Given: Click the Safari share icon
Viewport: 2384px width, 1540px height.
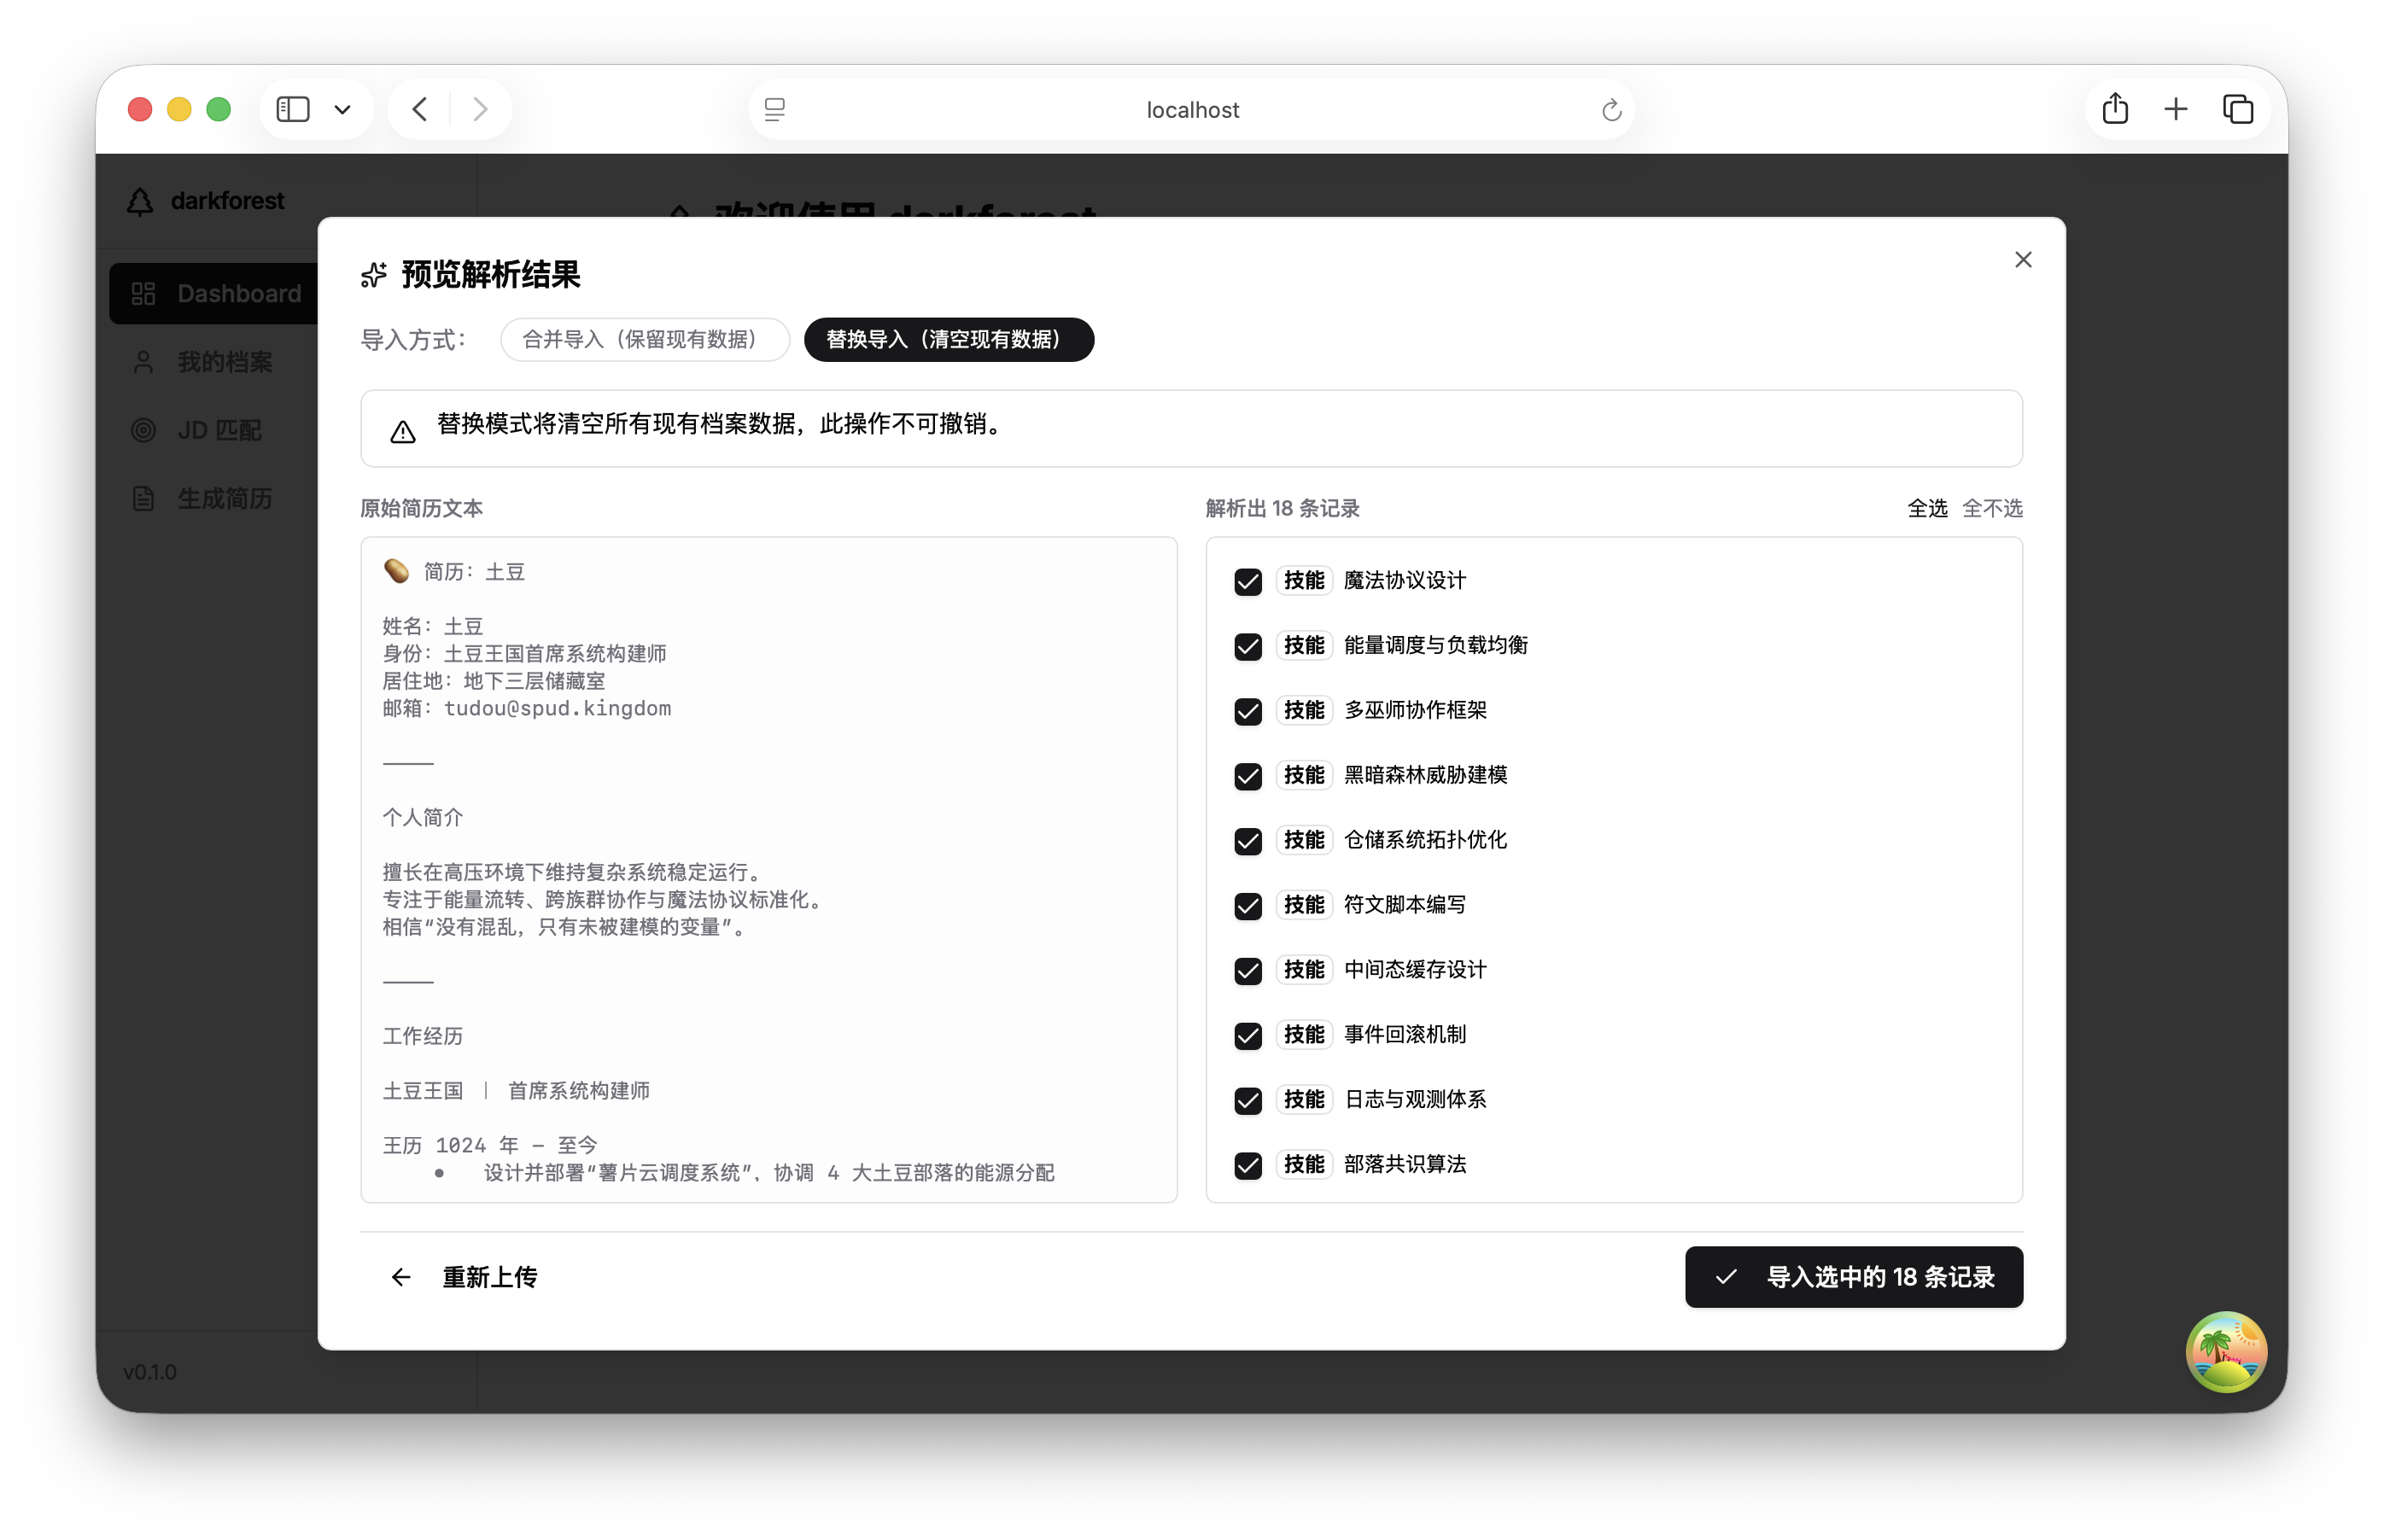Looking at the screenshot, I should [x=2115, y=108].
